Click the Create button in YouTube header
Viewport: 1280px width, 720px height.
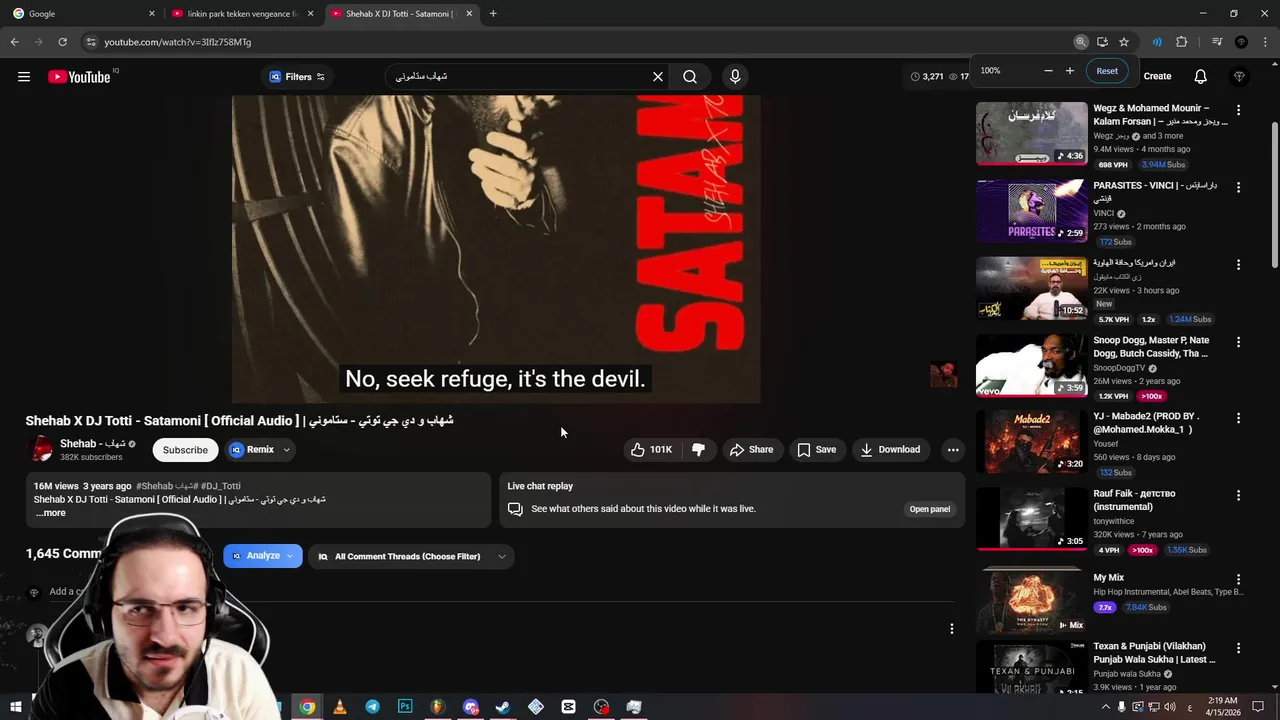[x=1157, y=77]
